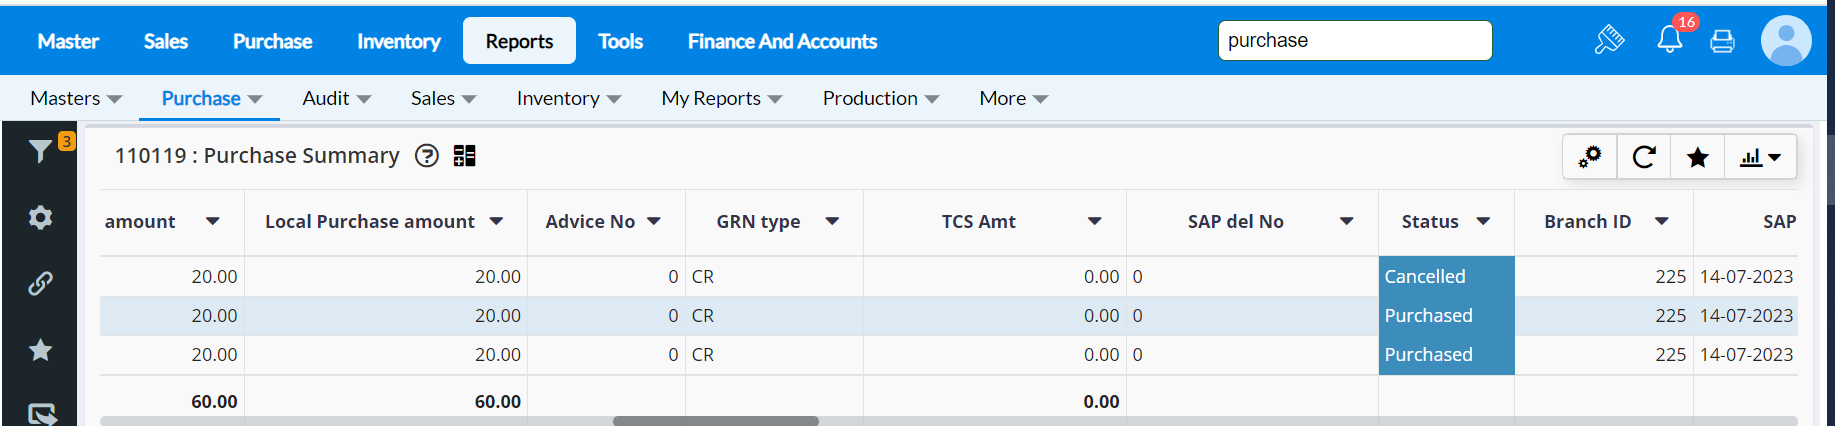Click the link chain icon in sidebar

tap(40, 284)
